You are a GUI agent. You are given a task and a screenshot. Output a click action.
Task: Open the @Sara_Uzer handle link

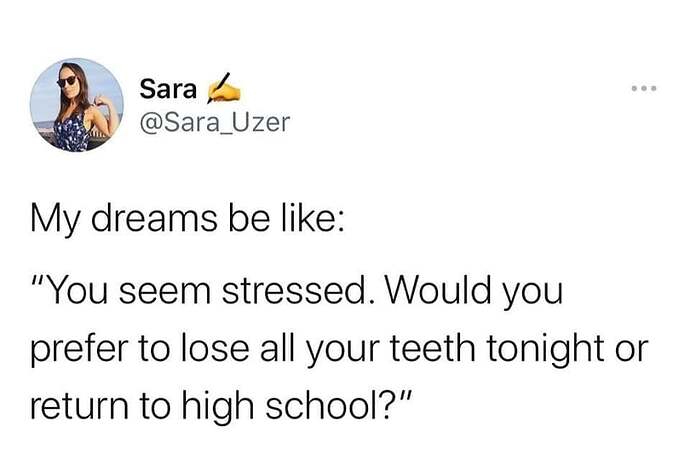pos(215,122)
